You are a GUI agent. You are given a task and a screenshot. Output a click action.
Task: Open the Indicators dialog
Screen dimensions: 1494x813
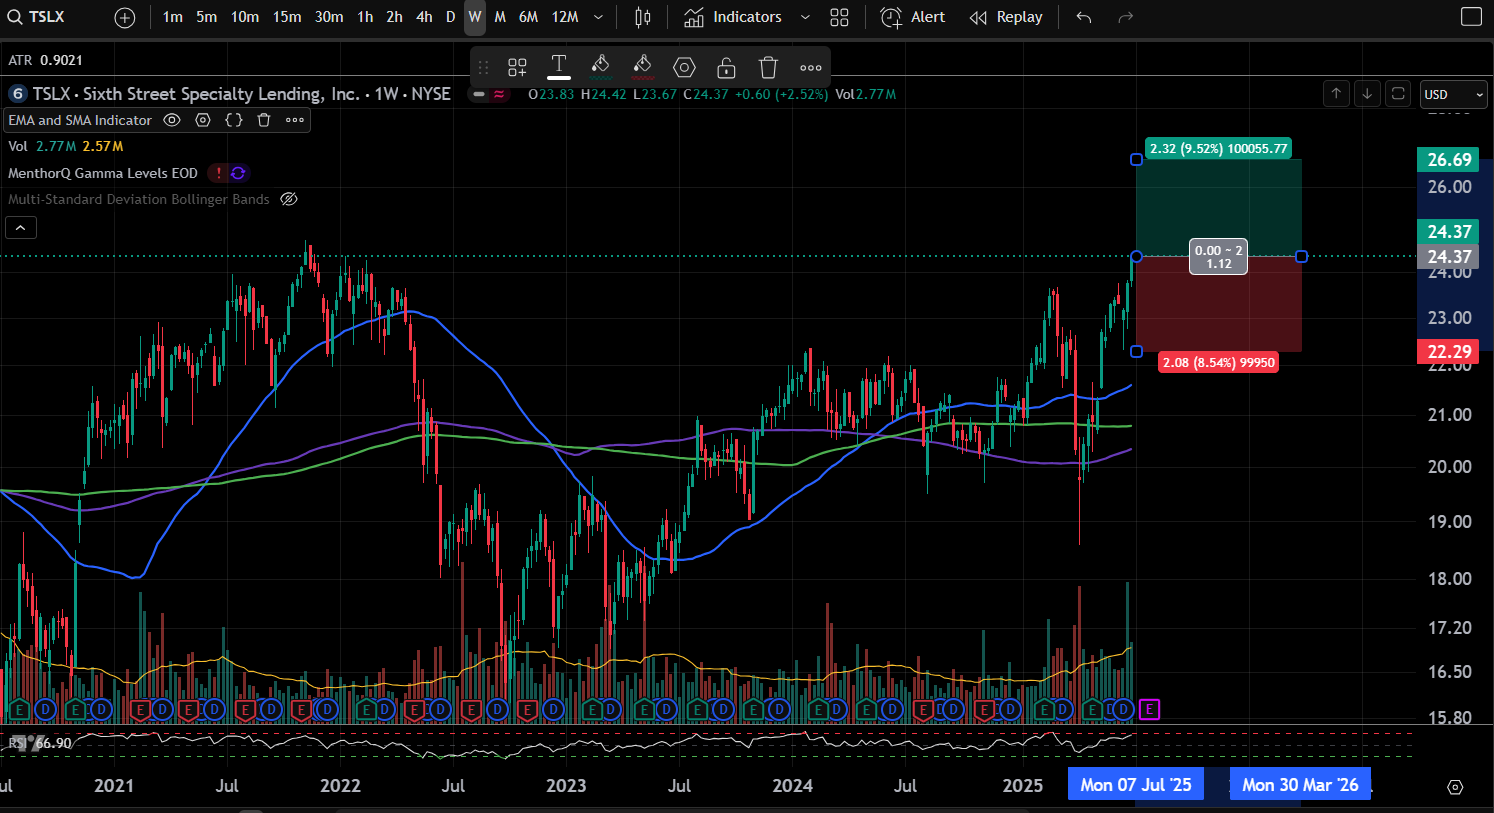pyautogui.click(x=733, y=17)
